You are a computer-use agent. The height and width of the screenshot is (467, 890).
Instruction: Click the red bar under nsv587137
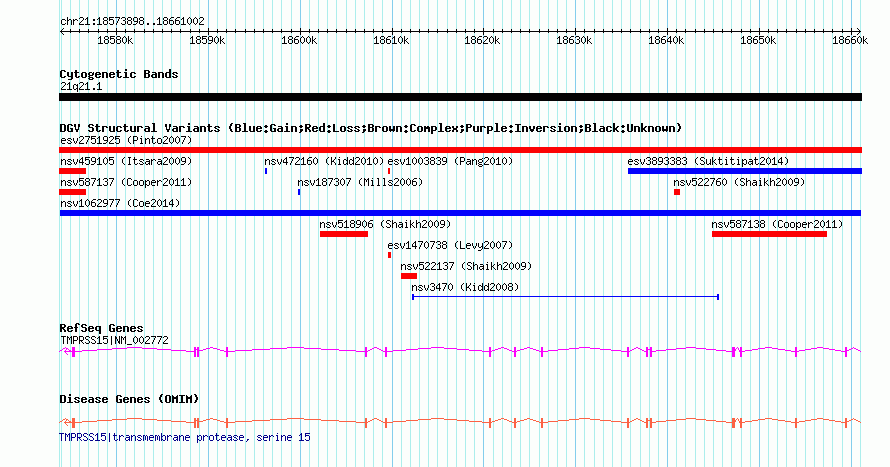click(73, 192)
